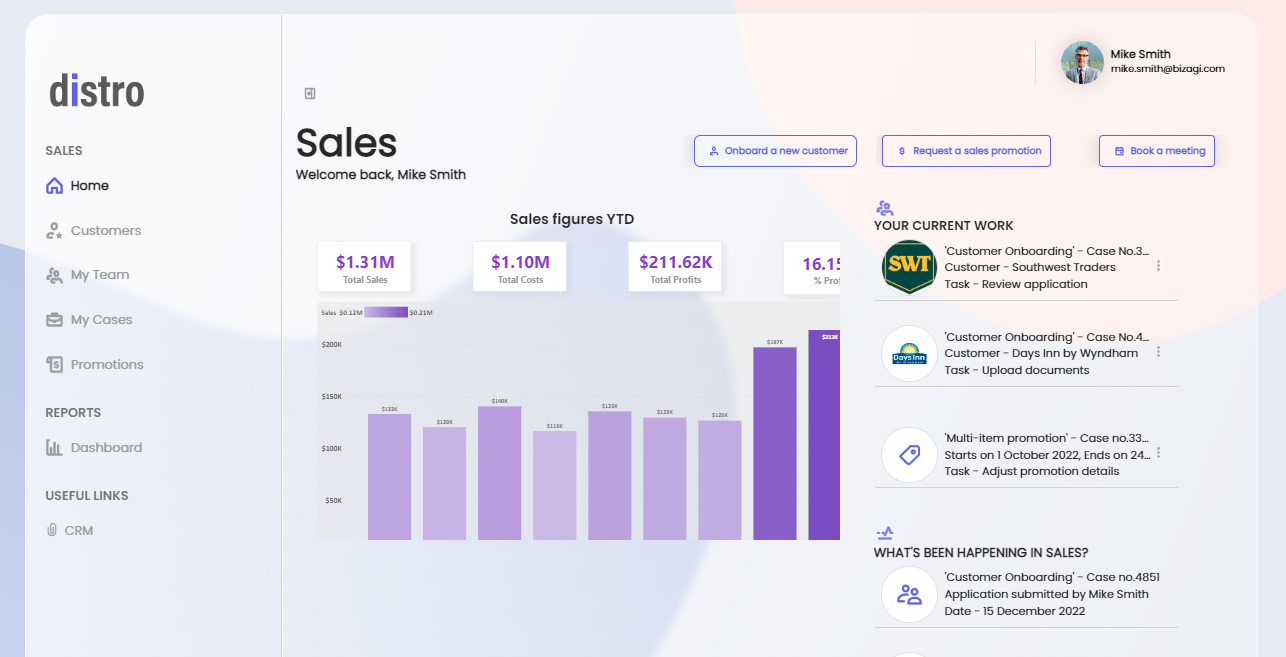Click the $116K chart bar
Image resolution: width=1286 pixels, height=657 pixels.
(554, 485)
